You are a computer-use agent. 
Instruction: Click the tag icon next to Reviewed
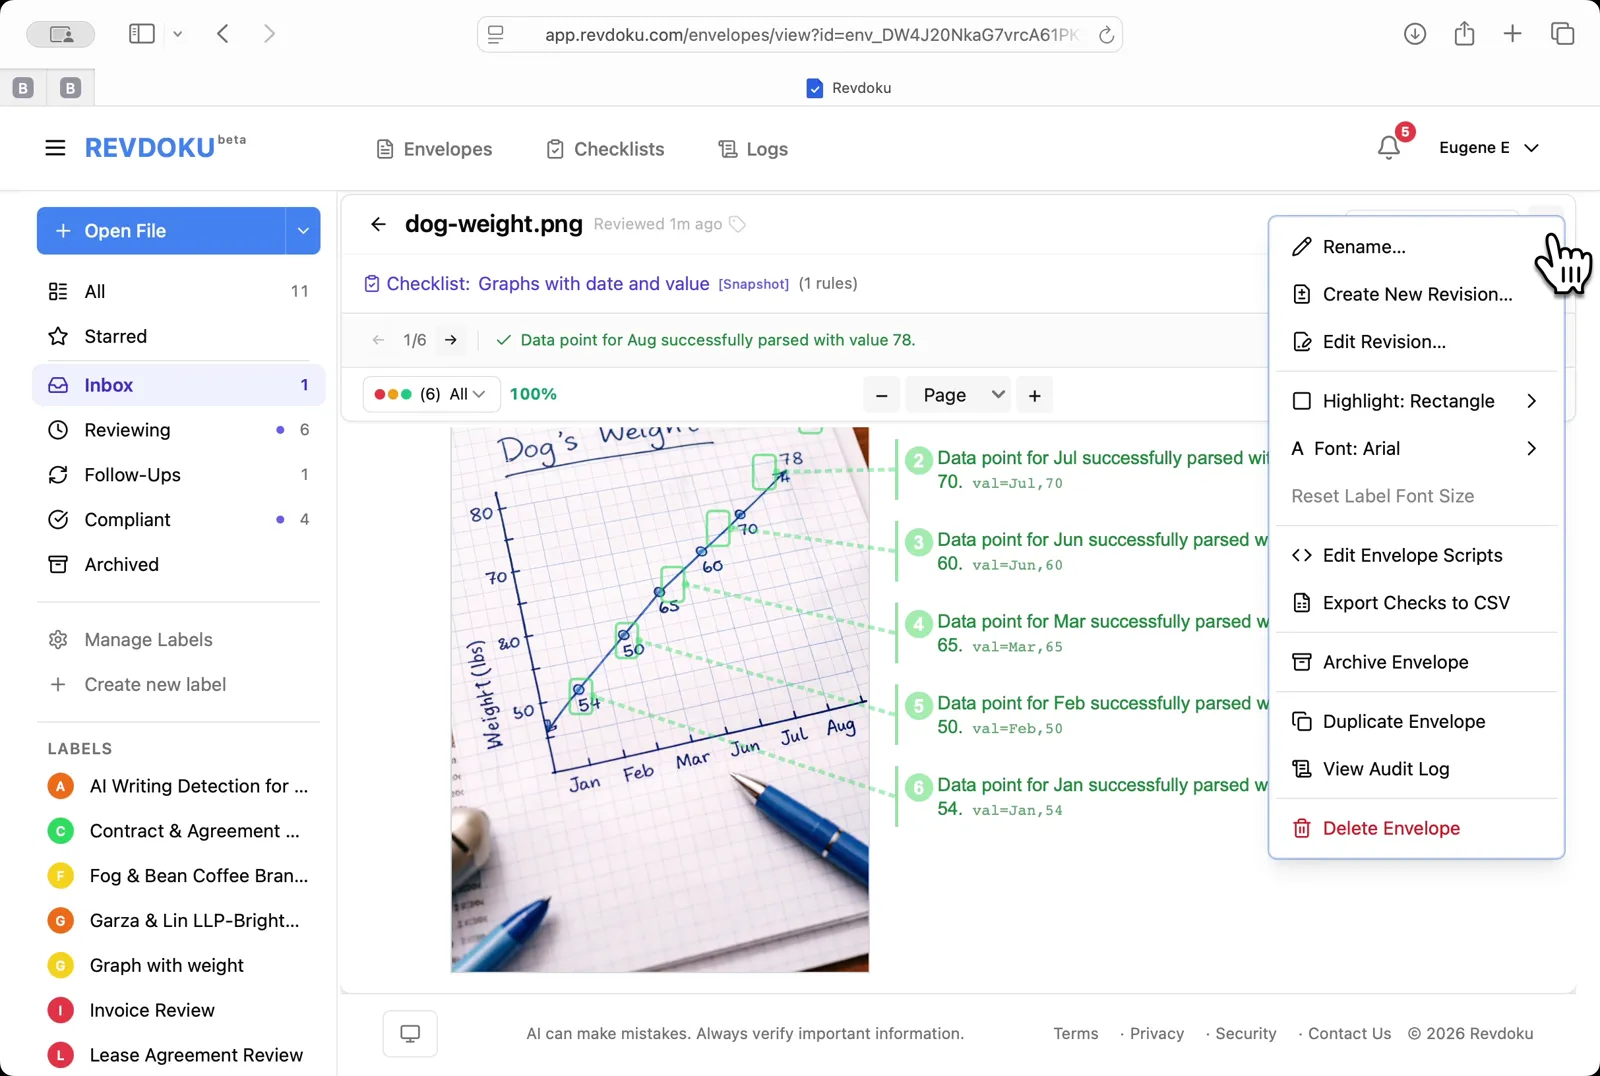click(x=737, y=224)
